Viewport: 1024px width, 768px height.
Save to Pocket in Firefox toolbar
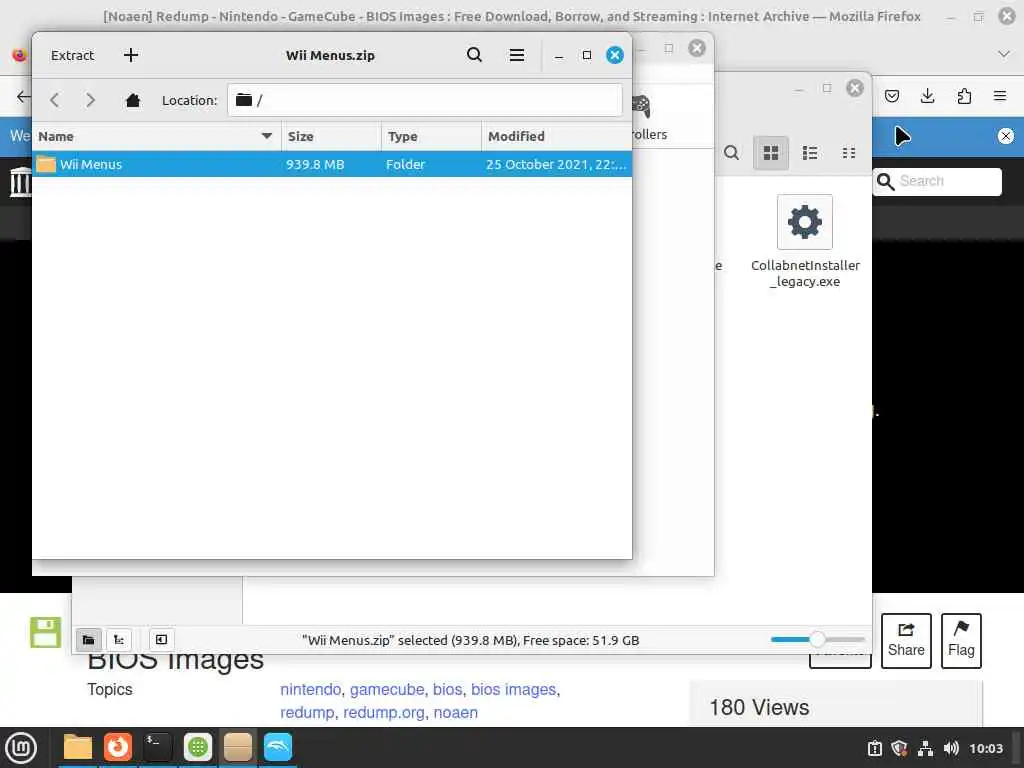(x=891, y=97)
